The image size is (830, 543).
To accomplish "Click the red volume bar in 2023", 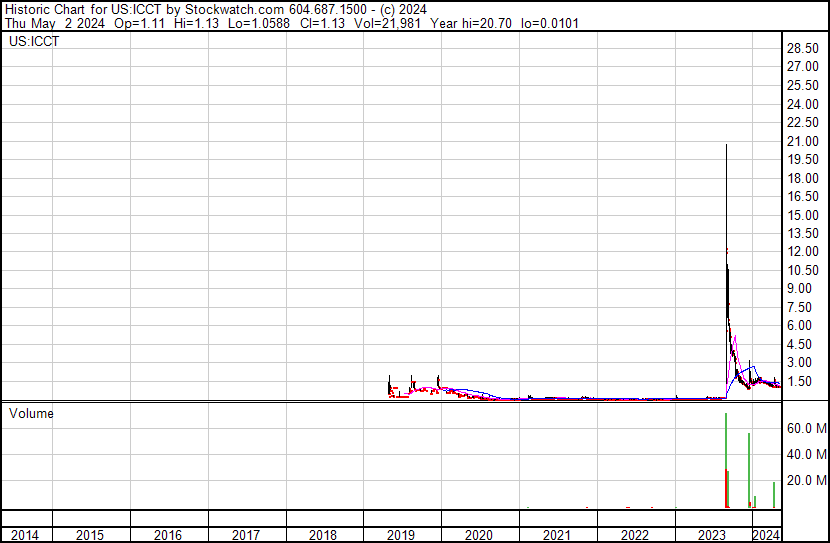I will [727, 488].
